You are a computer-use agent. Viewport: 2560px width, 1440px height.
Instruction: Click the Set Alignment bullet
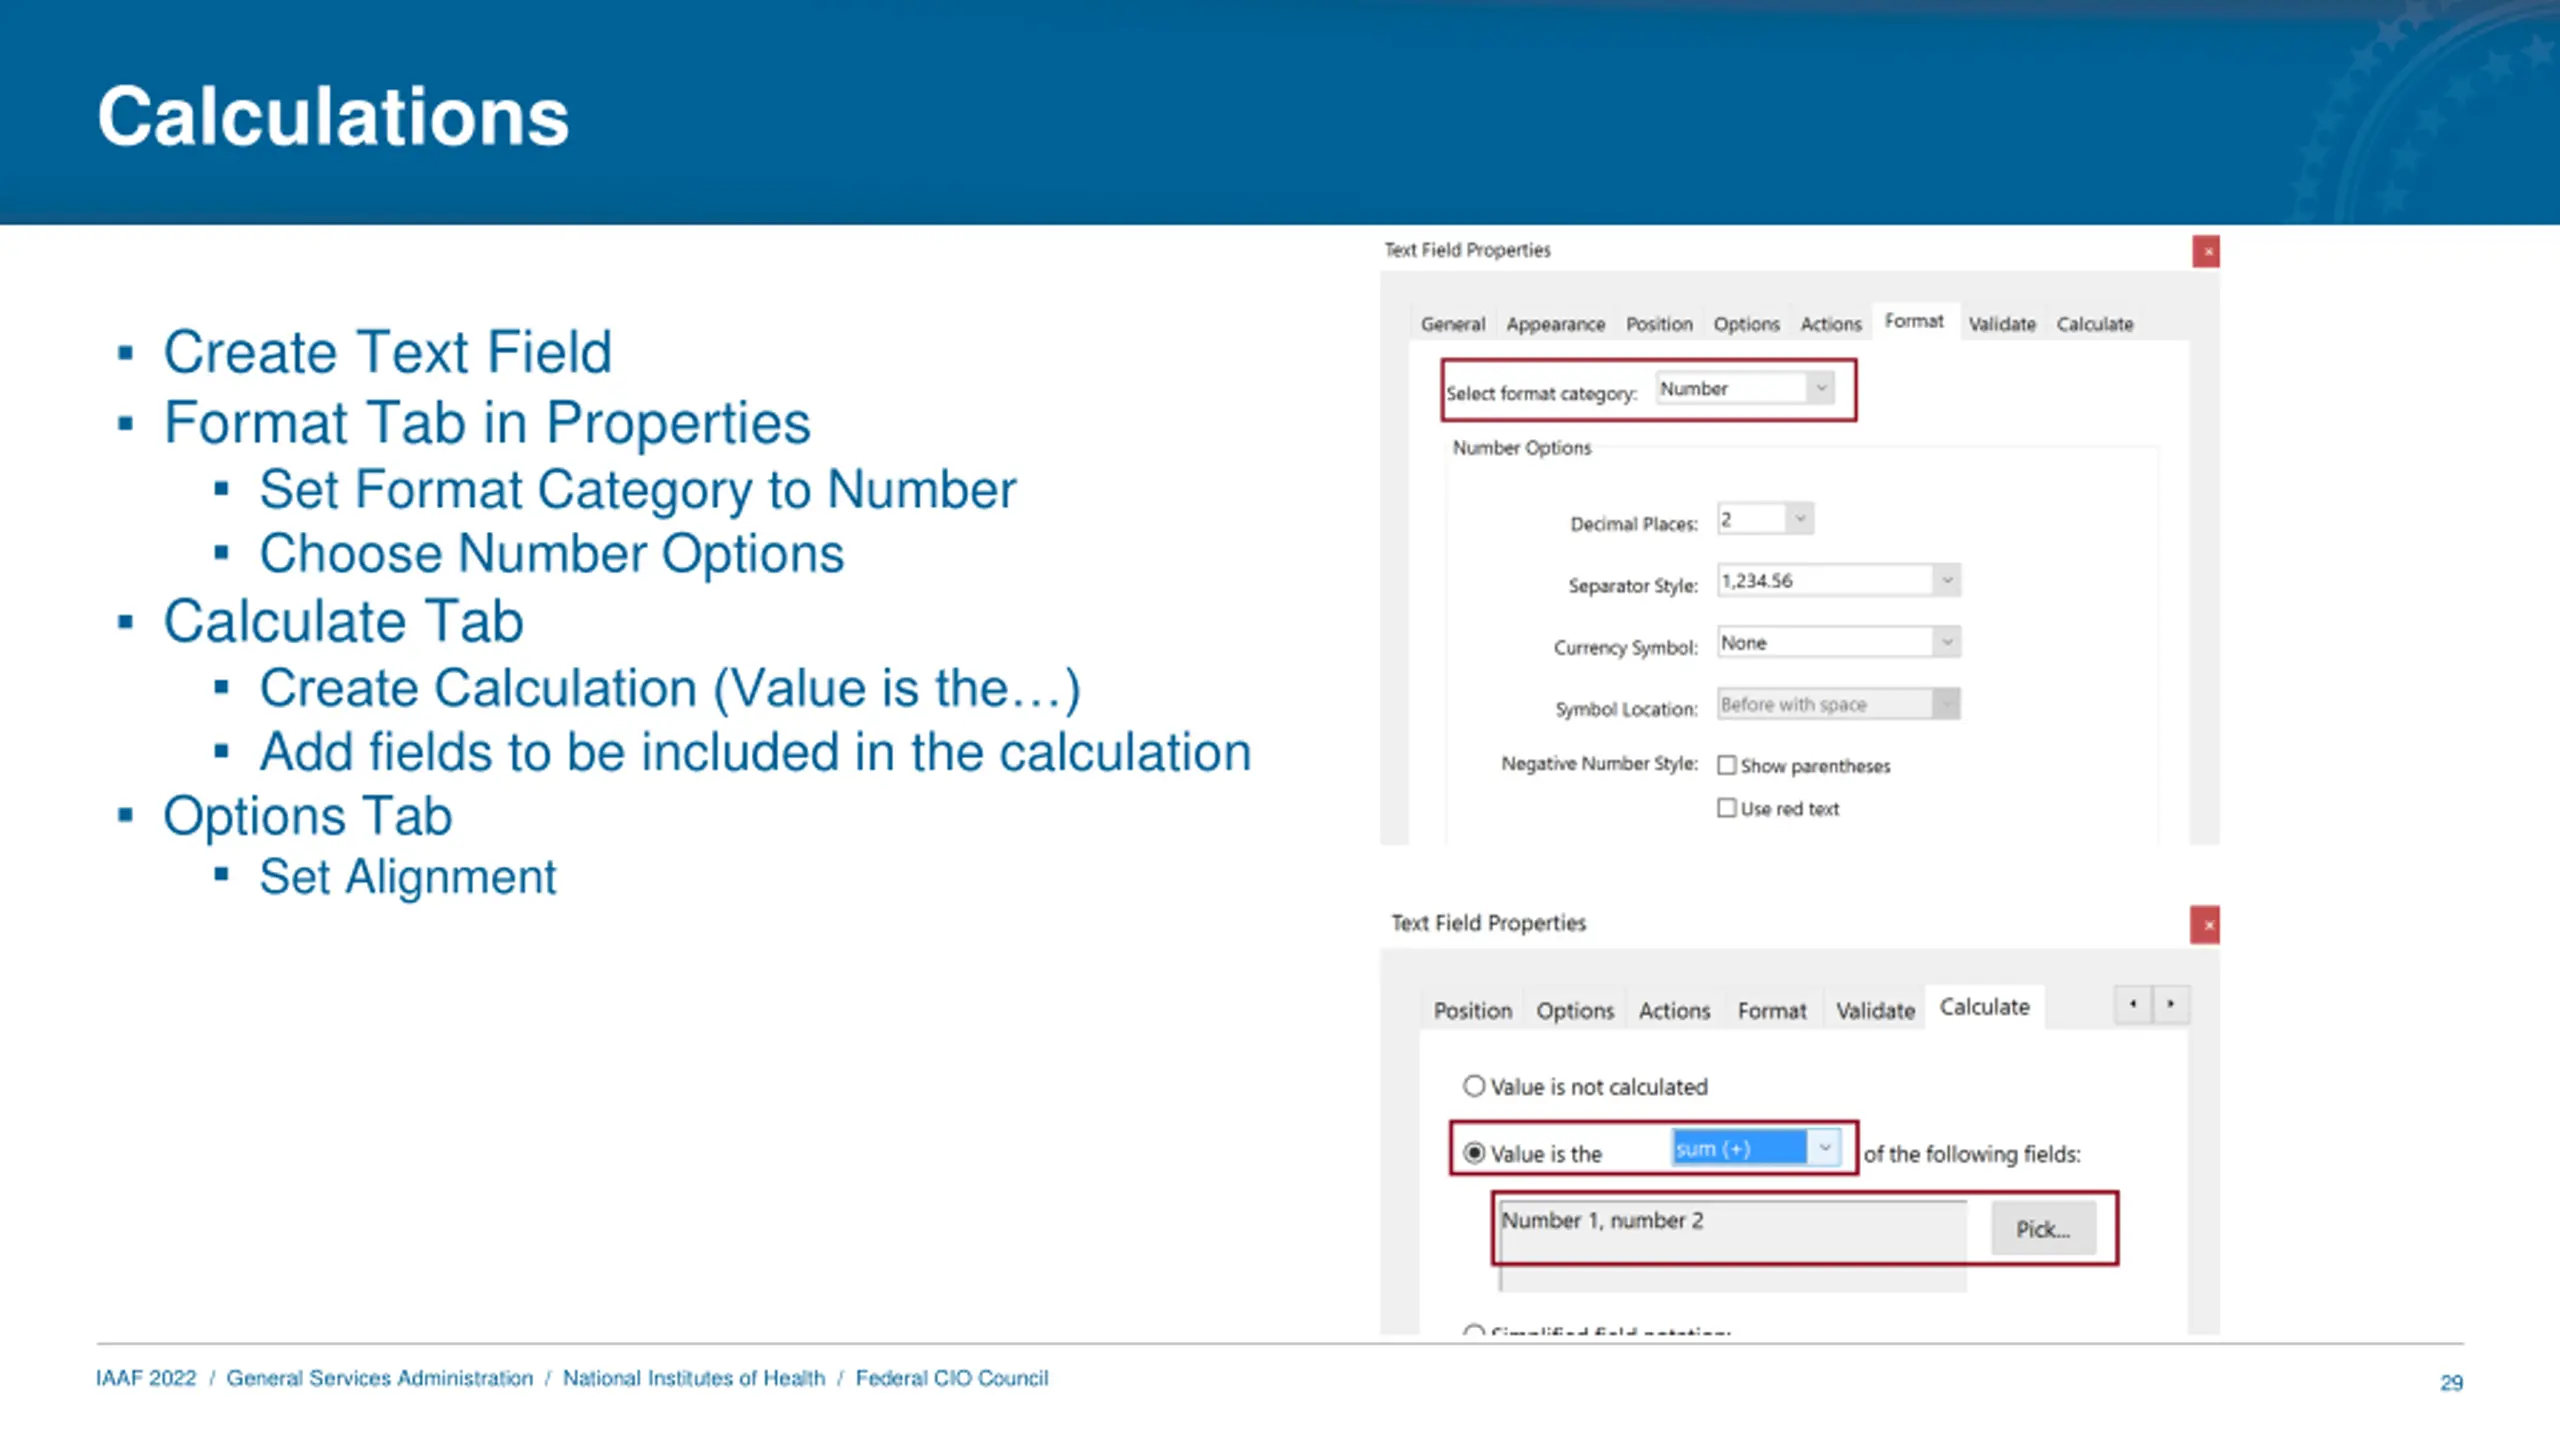pyautogui.click(x=408, y=877)
